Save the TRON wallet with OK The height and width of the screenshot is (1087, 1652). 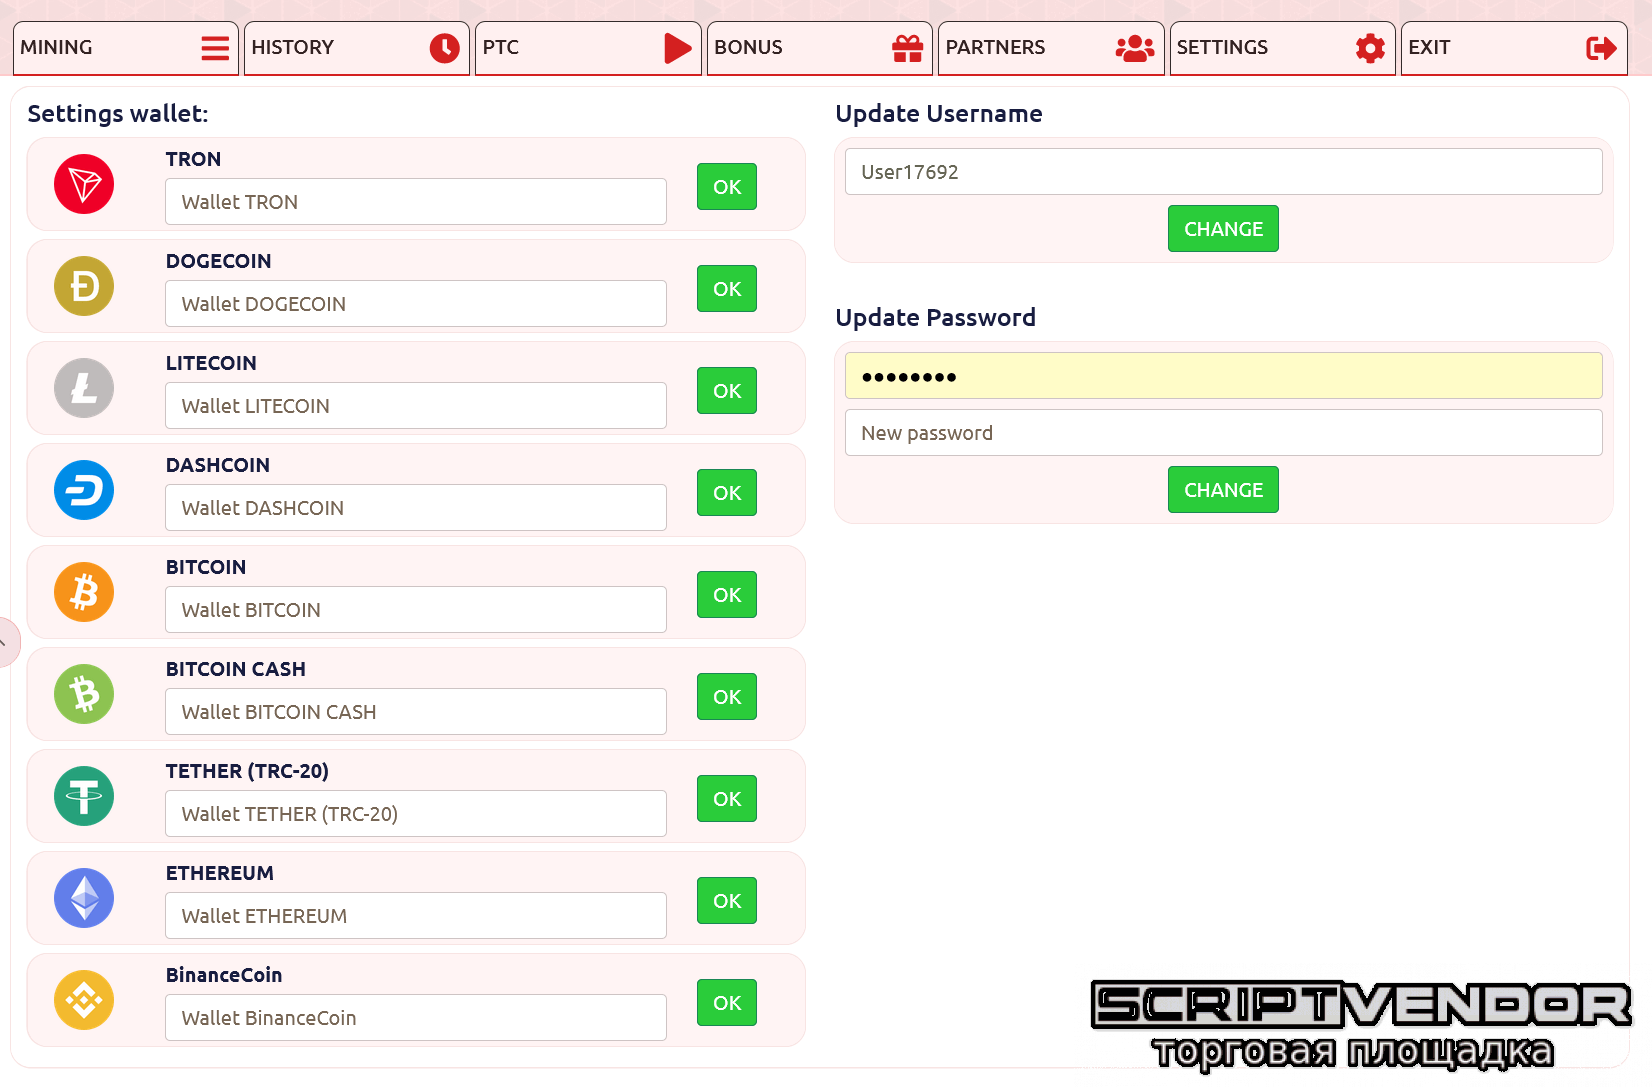click(x=727, y=187)
